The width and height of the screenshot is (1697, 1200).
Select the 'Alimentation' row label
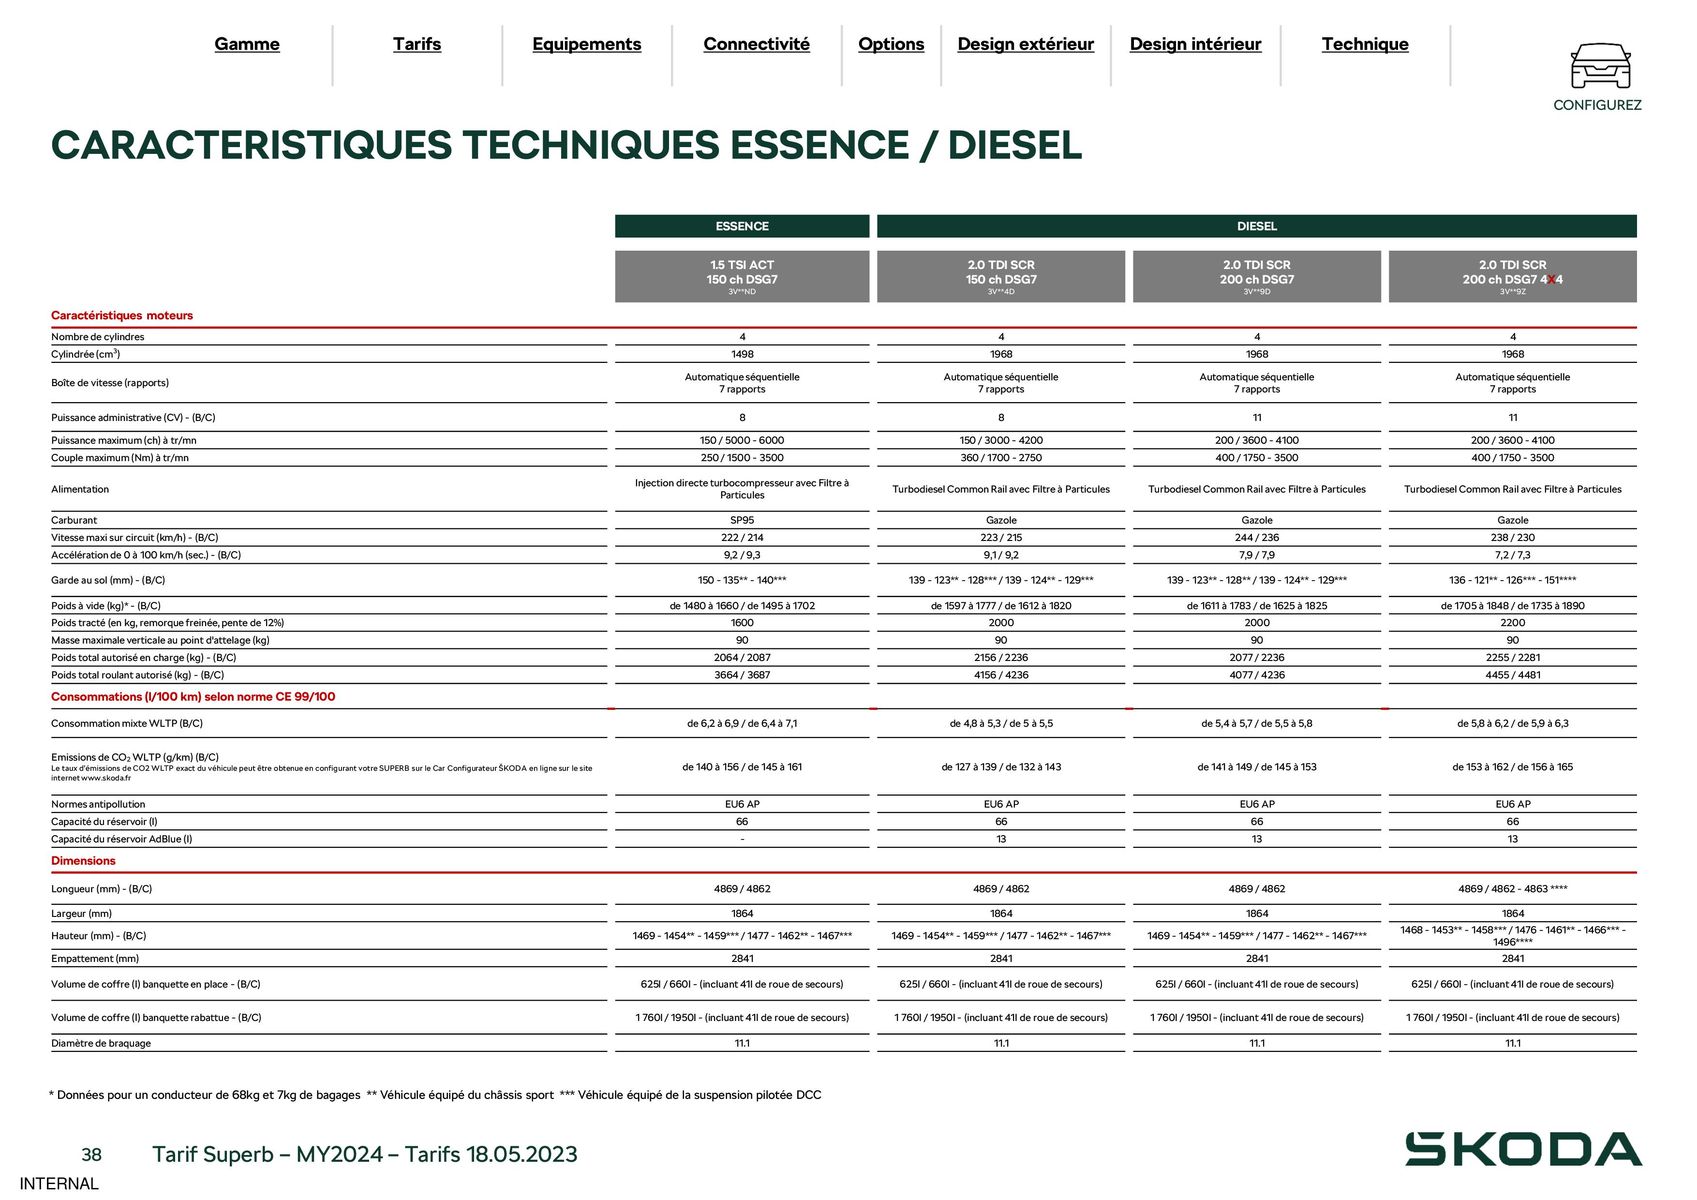[80, 489]
